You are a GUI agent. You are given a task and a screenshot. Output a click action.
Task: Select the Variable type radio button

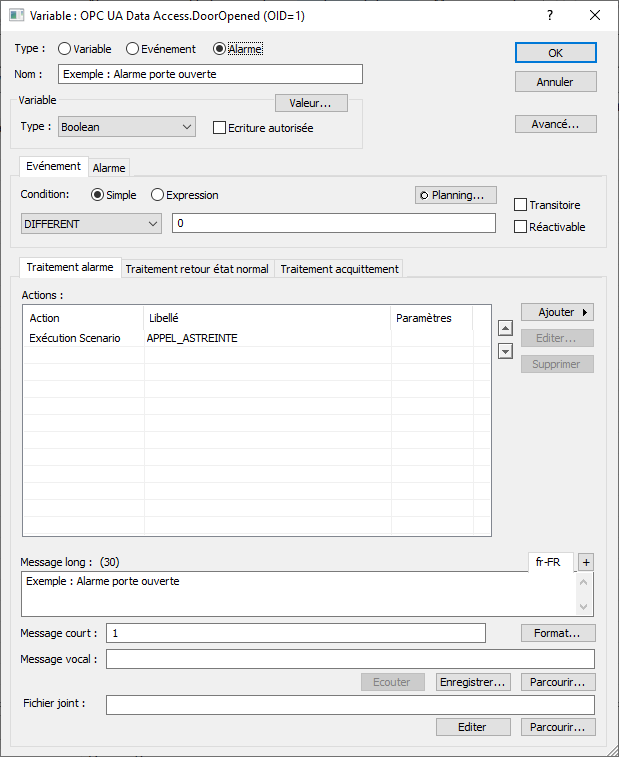tap(66, 49)
